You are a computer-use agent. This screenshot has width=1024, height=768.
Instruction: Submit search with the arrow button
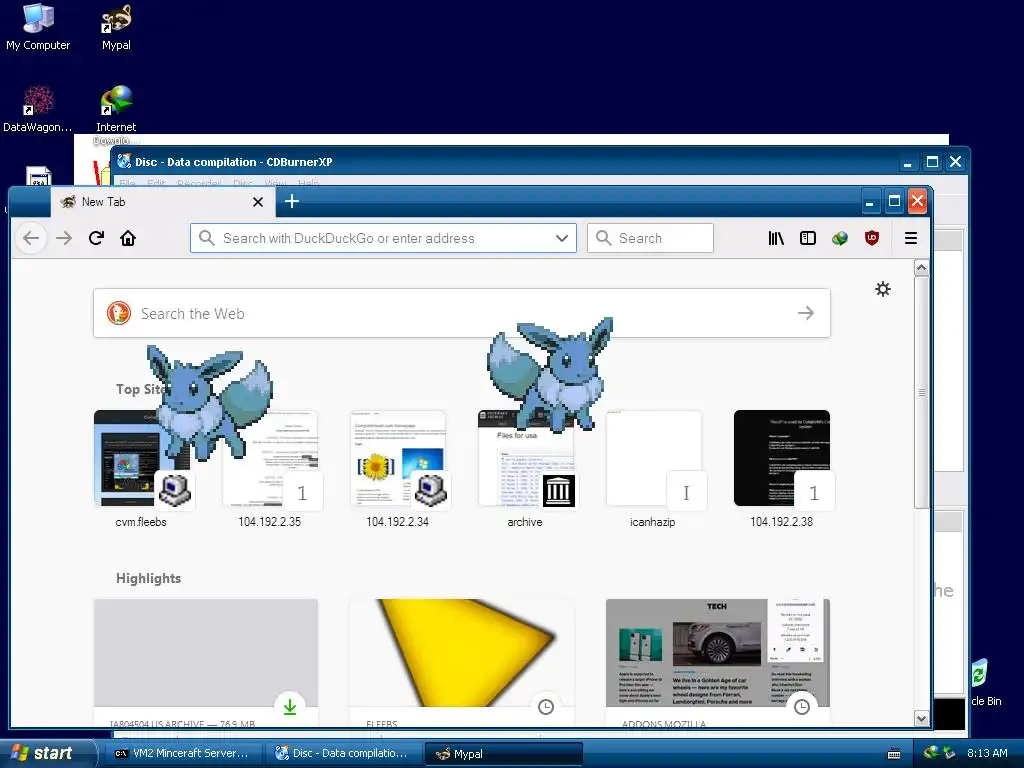click(806, 313)
